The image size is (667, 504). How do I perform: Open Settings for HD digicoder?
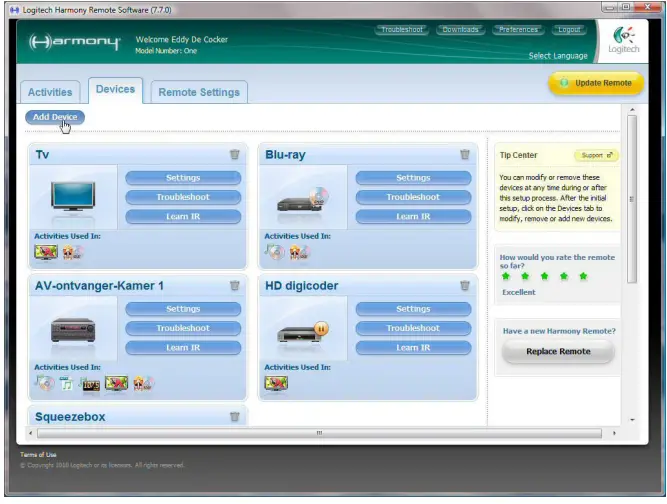tap(413, 309)
